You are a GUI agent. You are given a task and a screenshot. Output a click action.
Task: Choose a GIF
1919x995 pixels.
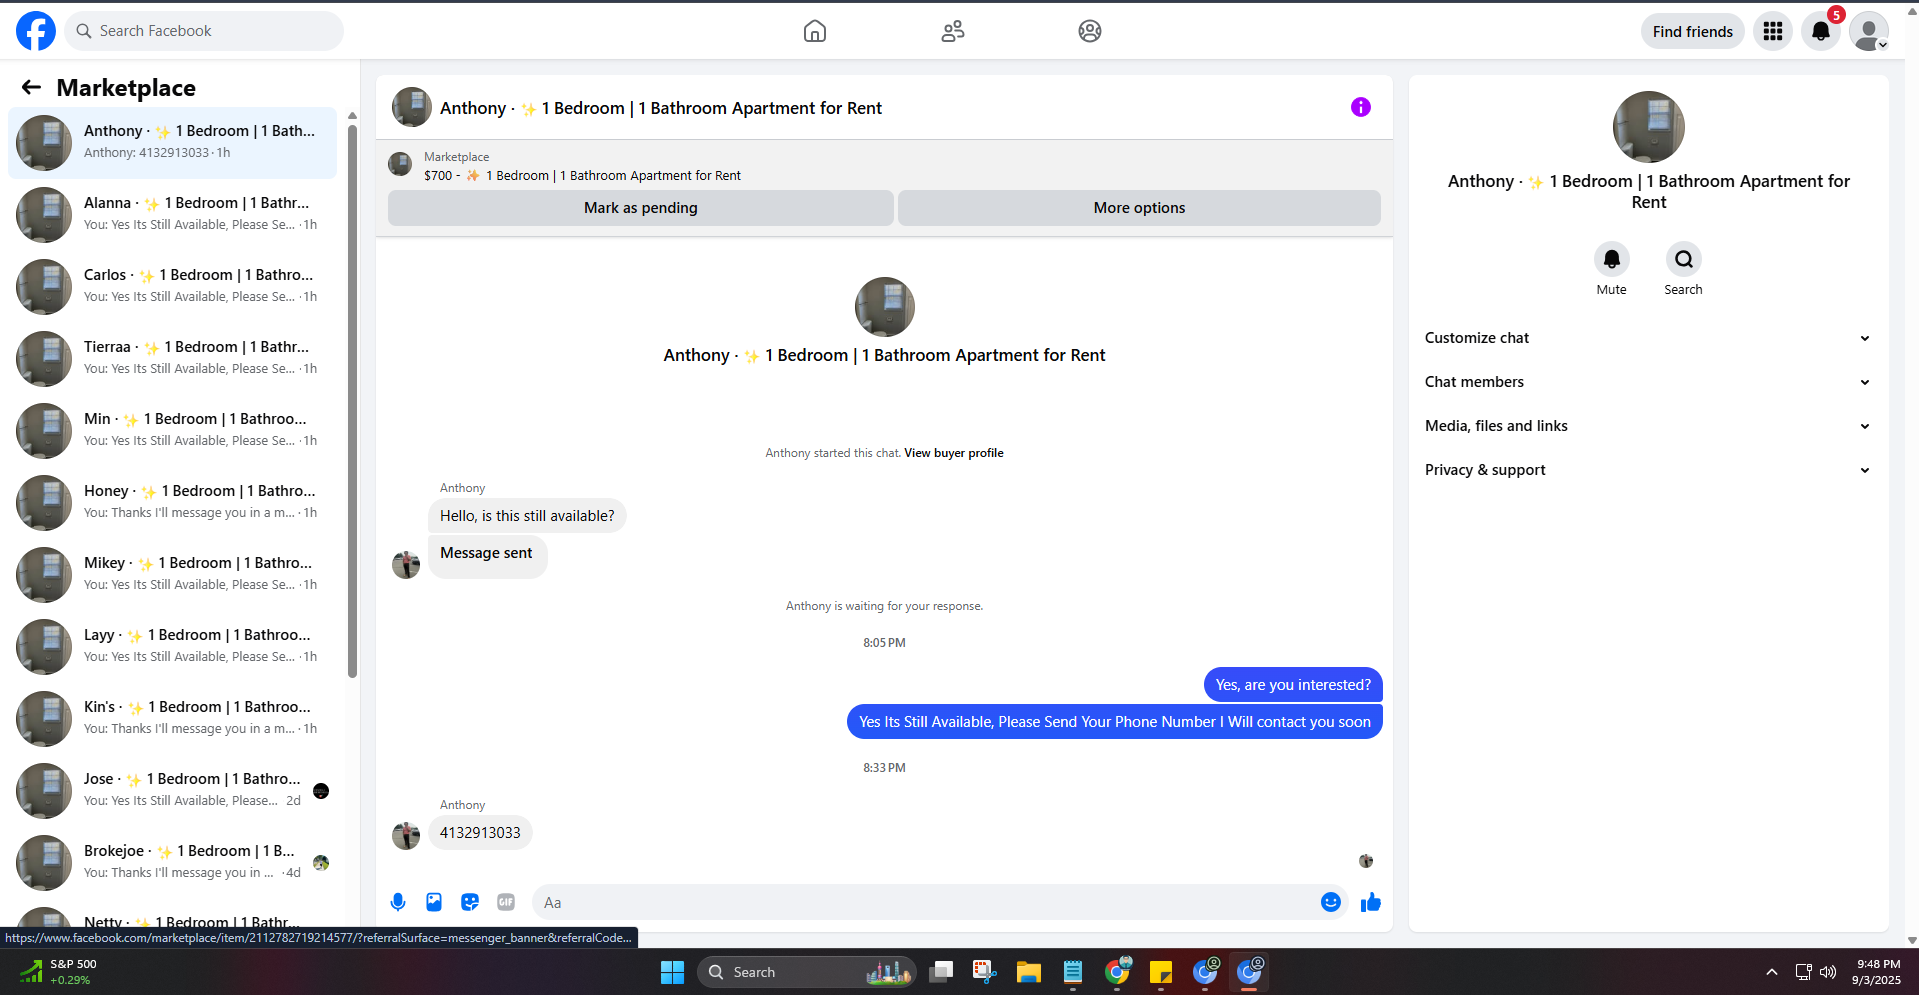506,902
